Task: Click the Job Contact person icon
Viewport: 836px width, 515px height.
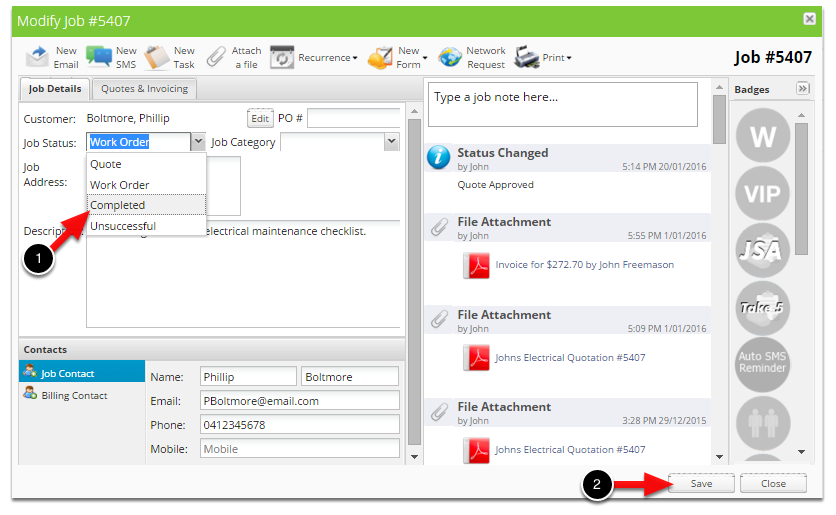Action: click(30, 371)
